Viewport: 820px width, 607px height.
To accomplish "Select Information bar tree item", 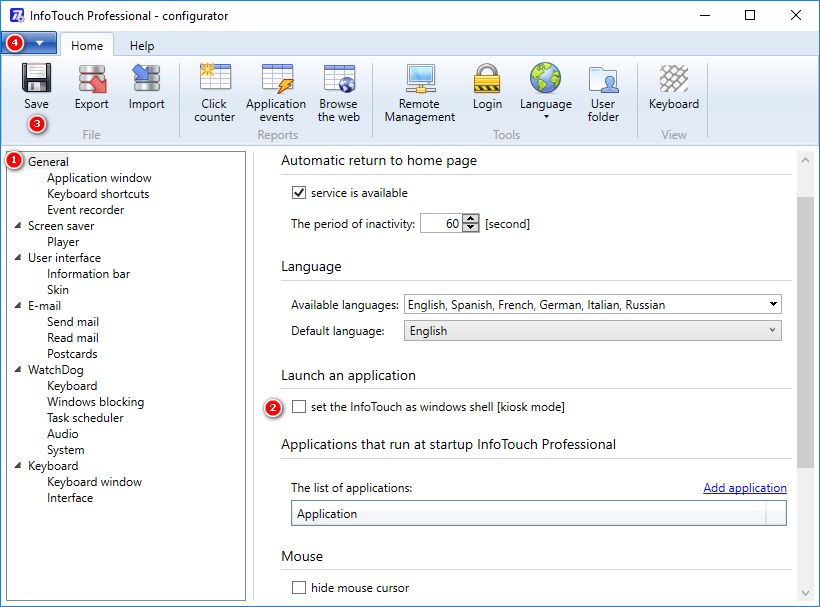I will (x=88, y=274).
